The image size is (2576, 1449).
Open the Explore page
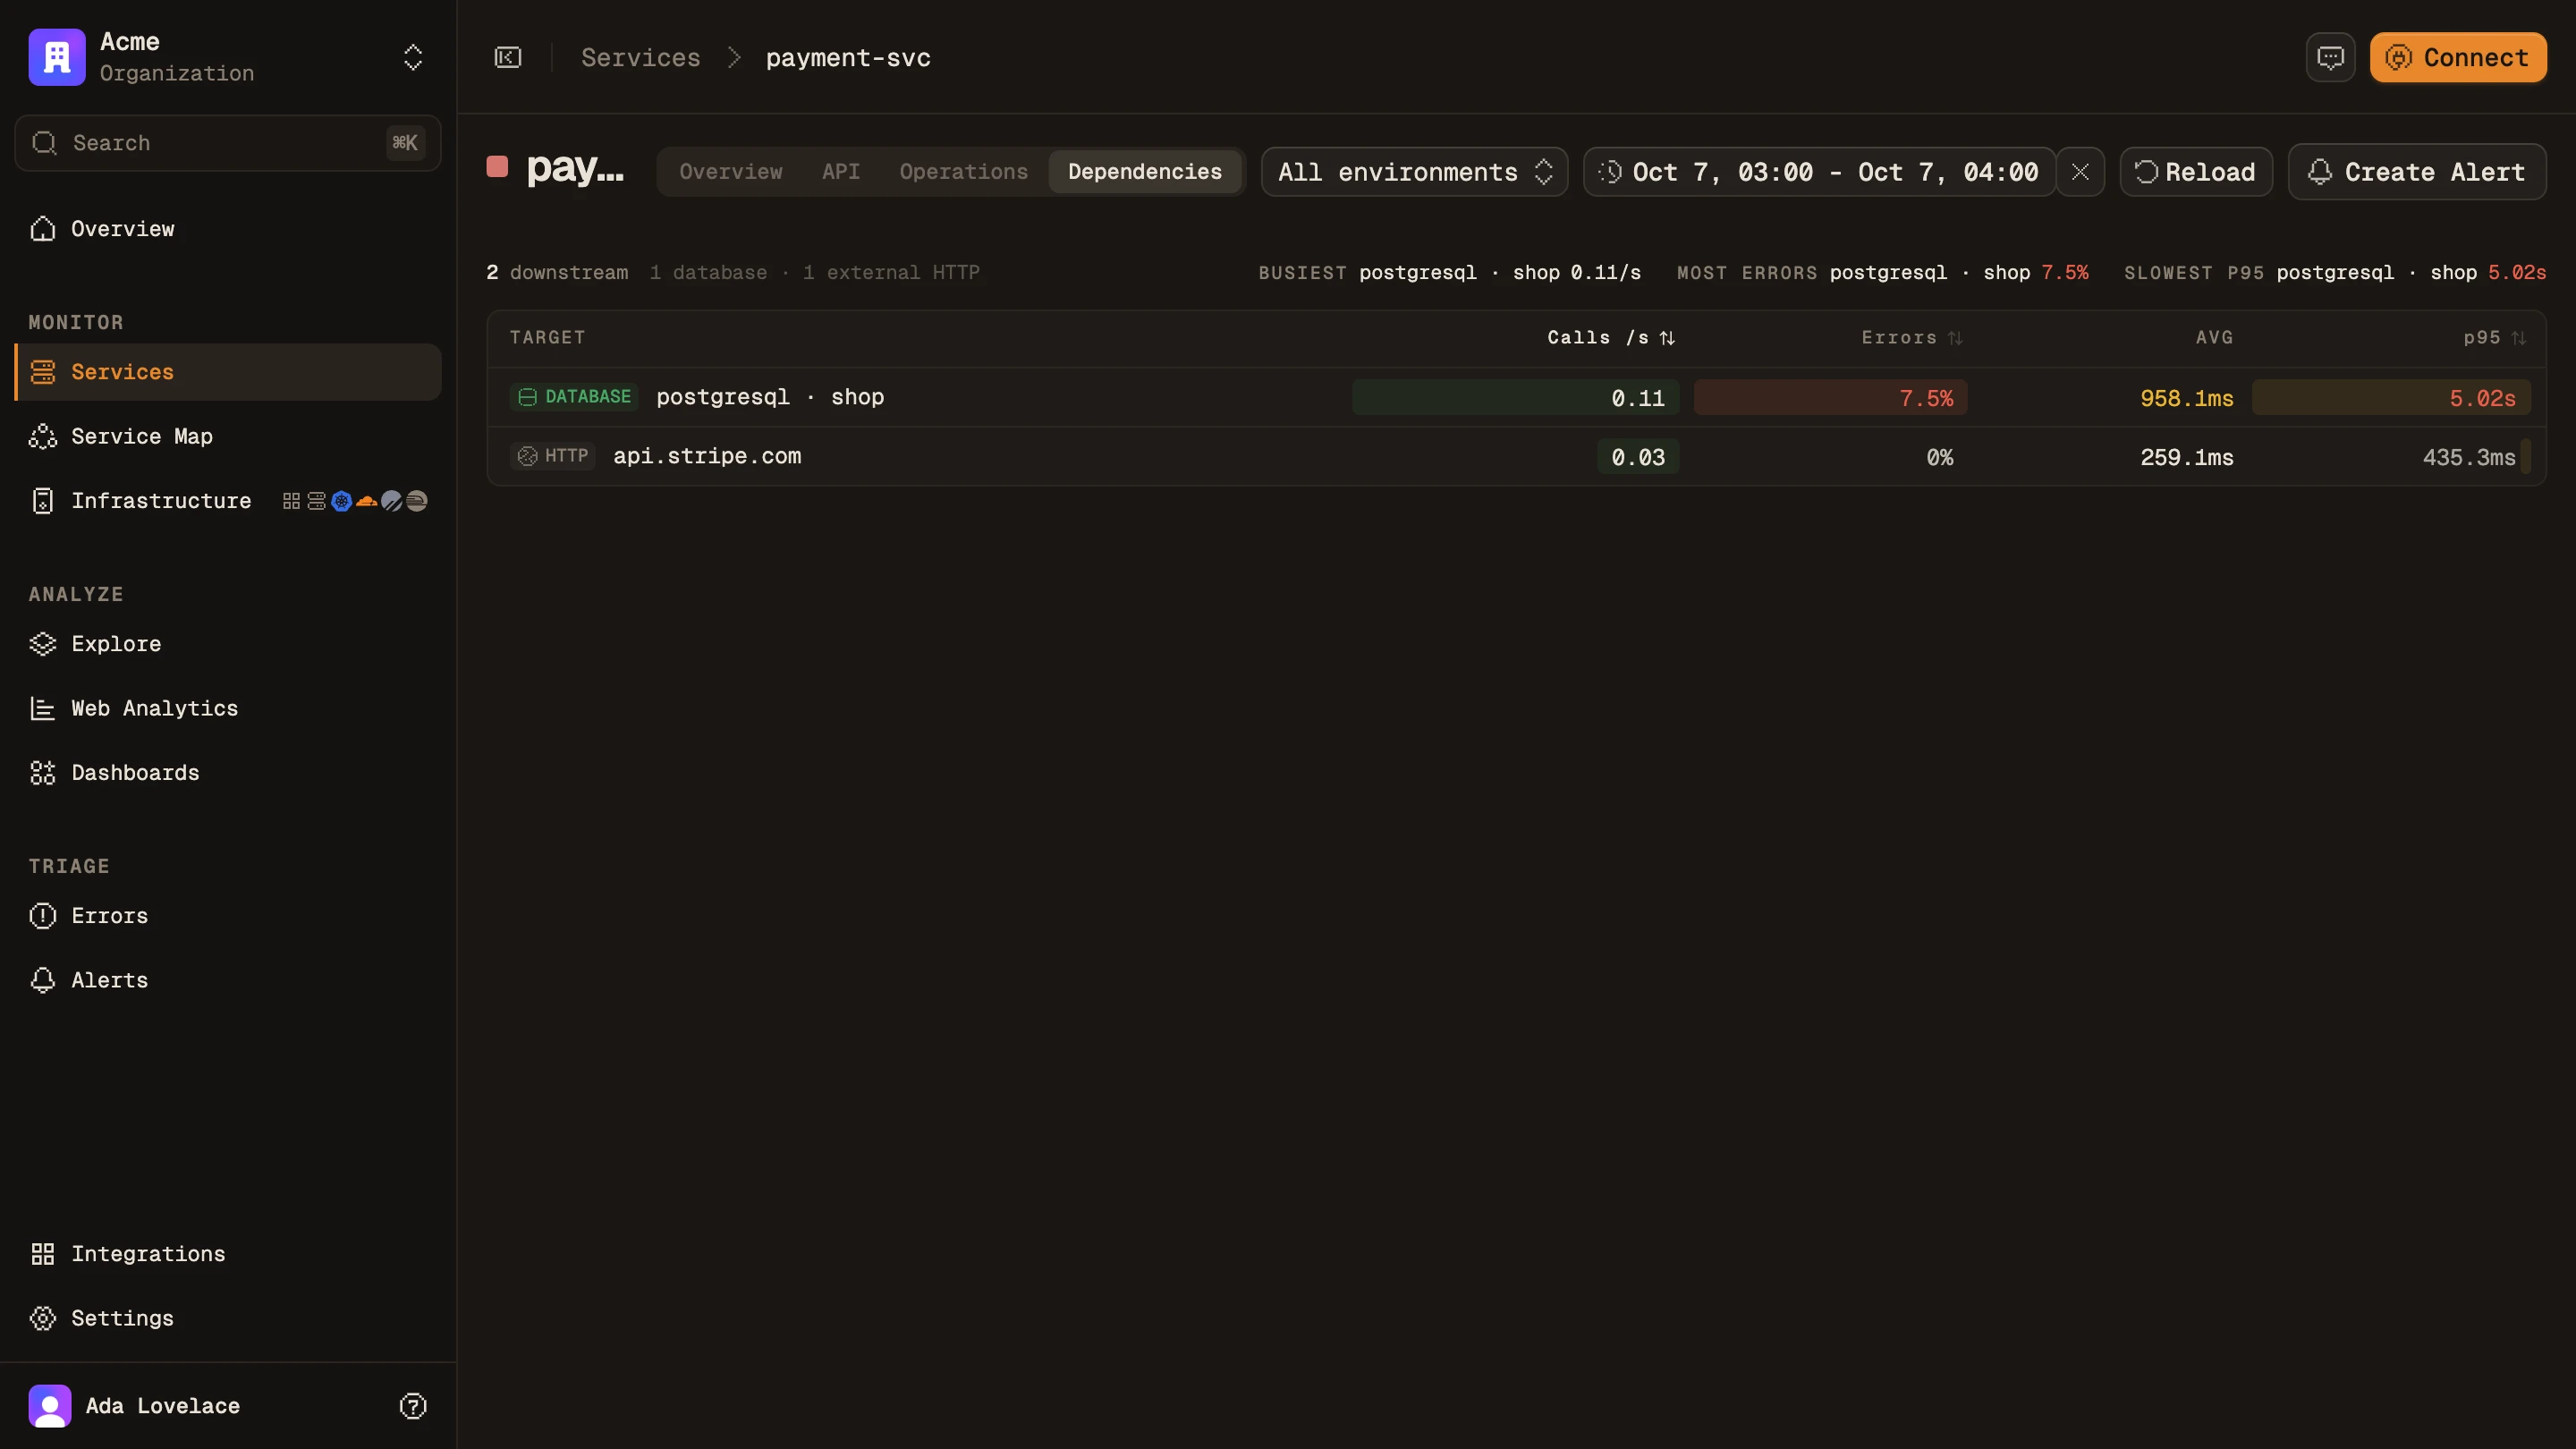point(228,644)
